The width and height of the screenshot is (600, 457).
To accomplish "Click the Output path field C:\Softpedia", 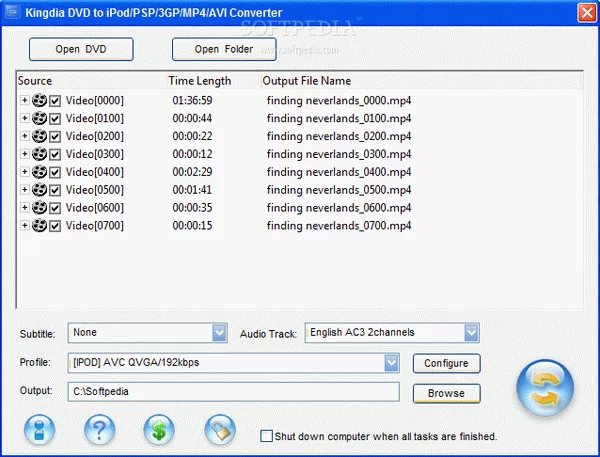I will click(x=233, y=392).
